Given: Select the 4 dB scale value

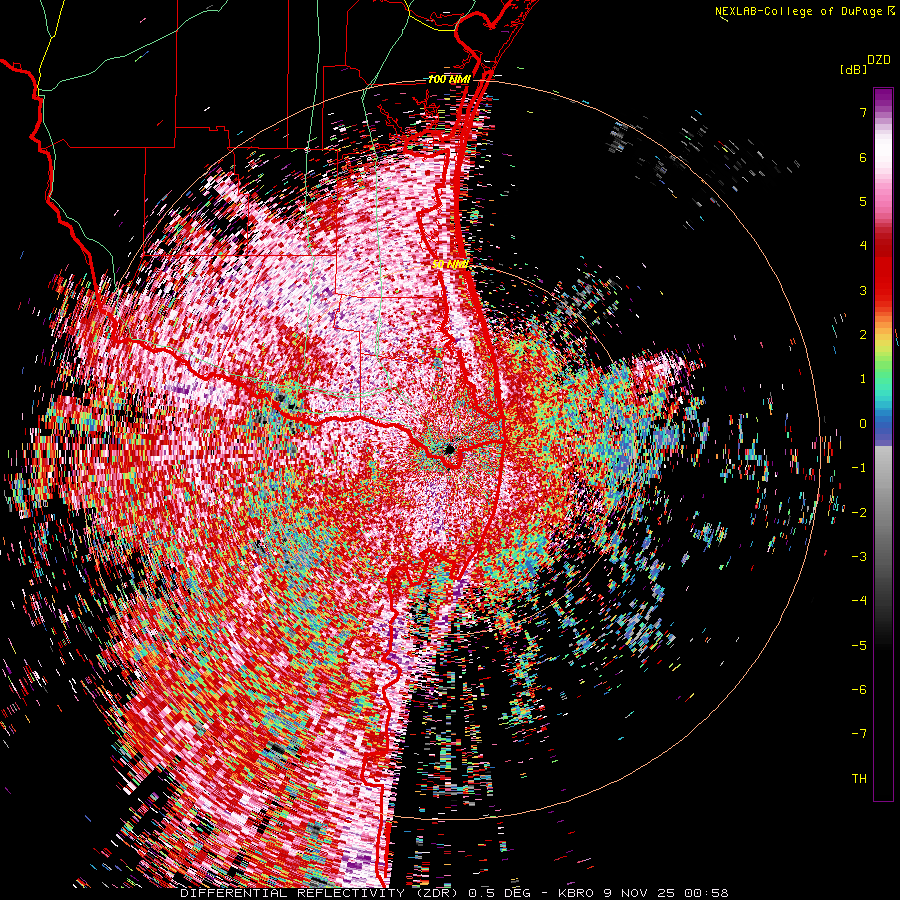Looking at the screenshot, I should (x=863, y=246).
